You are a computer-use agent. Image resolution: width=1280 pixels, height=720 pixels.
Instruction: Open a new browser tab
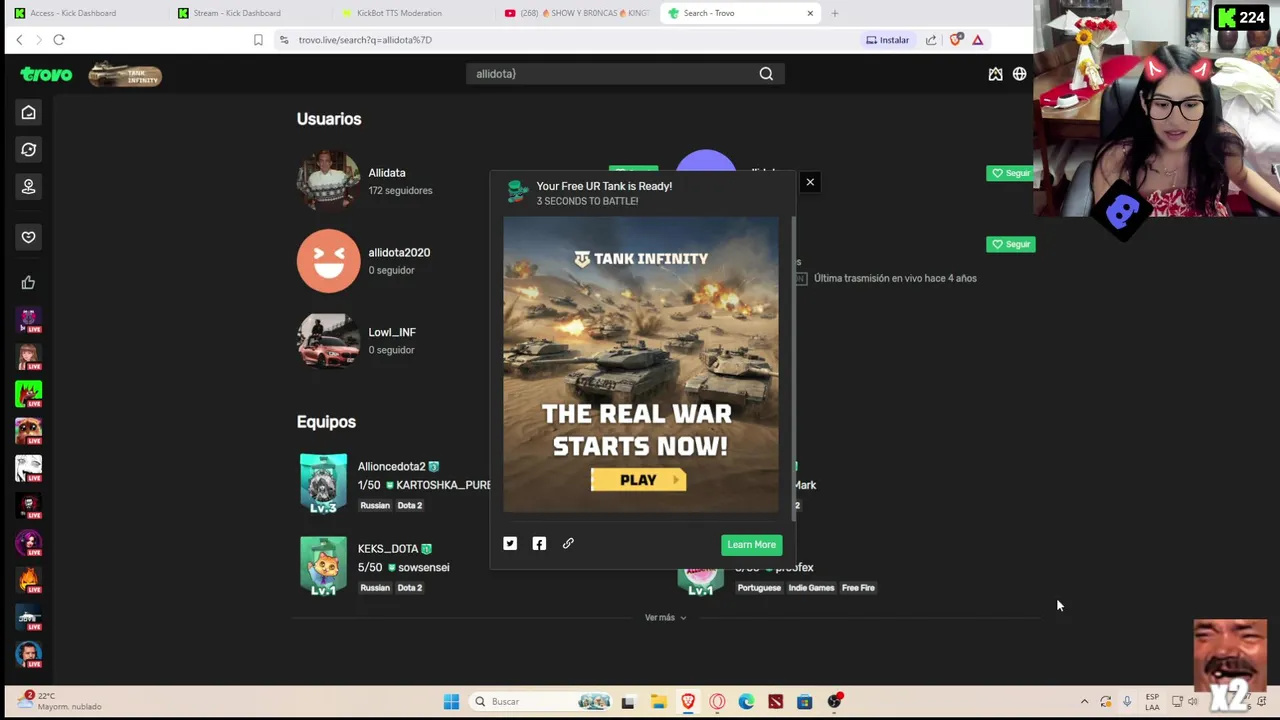pos(835,13)
